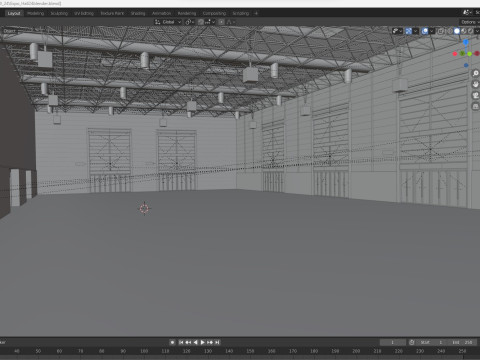Click the zoom viewport magnifier icon
This screenshot has width=480, height=360.
(475, 73)
